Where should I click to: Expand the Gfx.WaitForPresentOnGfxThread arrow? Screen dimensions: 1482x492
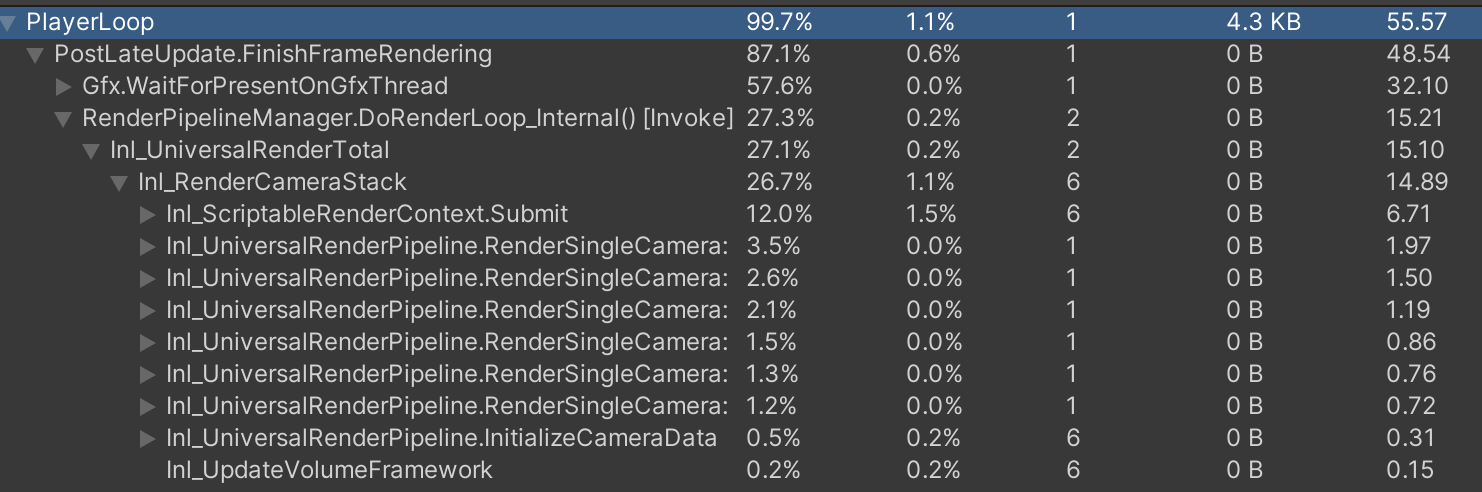63,86
